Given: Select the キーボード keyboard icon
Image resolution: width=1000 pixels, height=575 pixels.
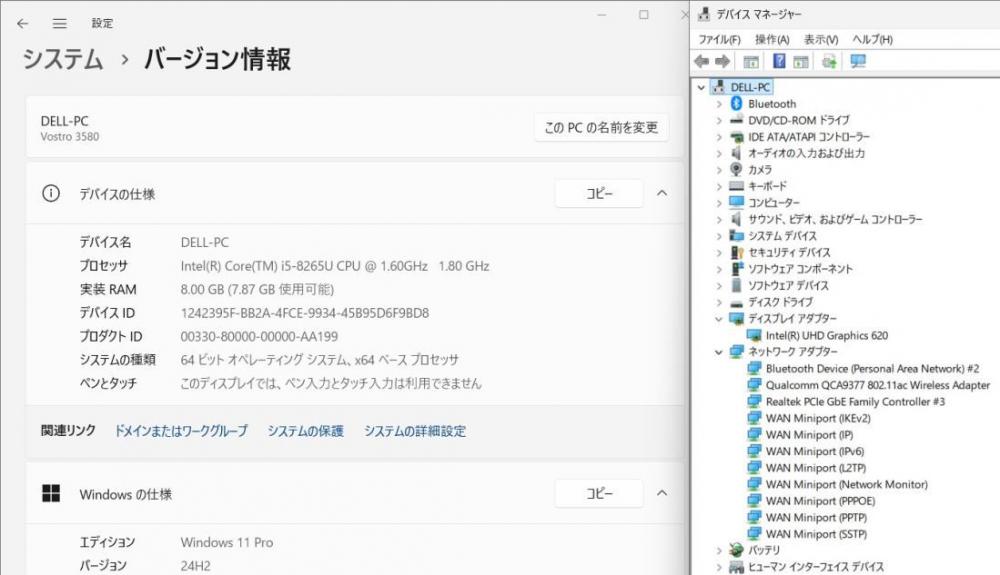Looking at the screenshot, I should coord(737,186).
